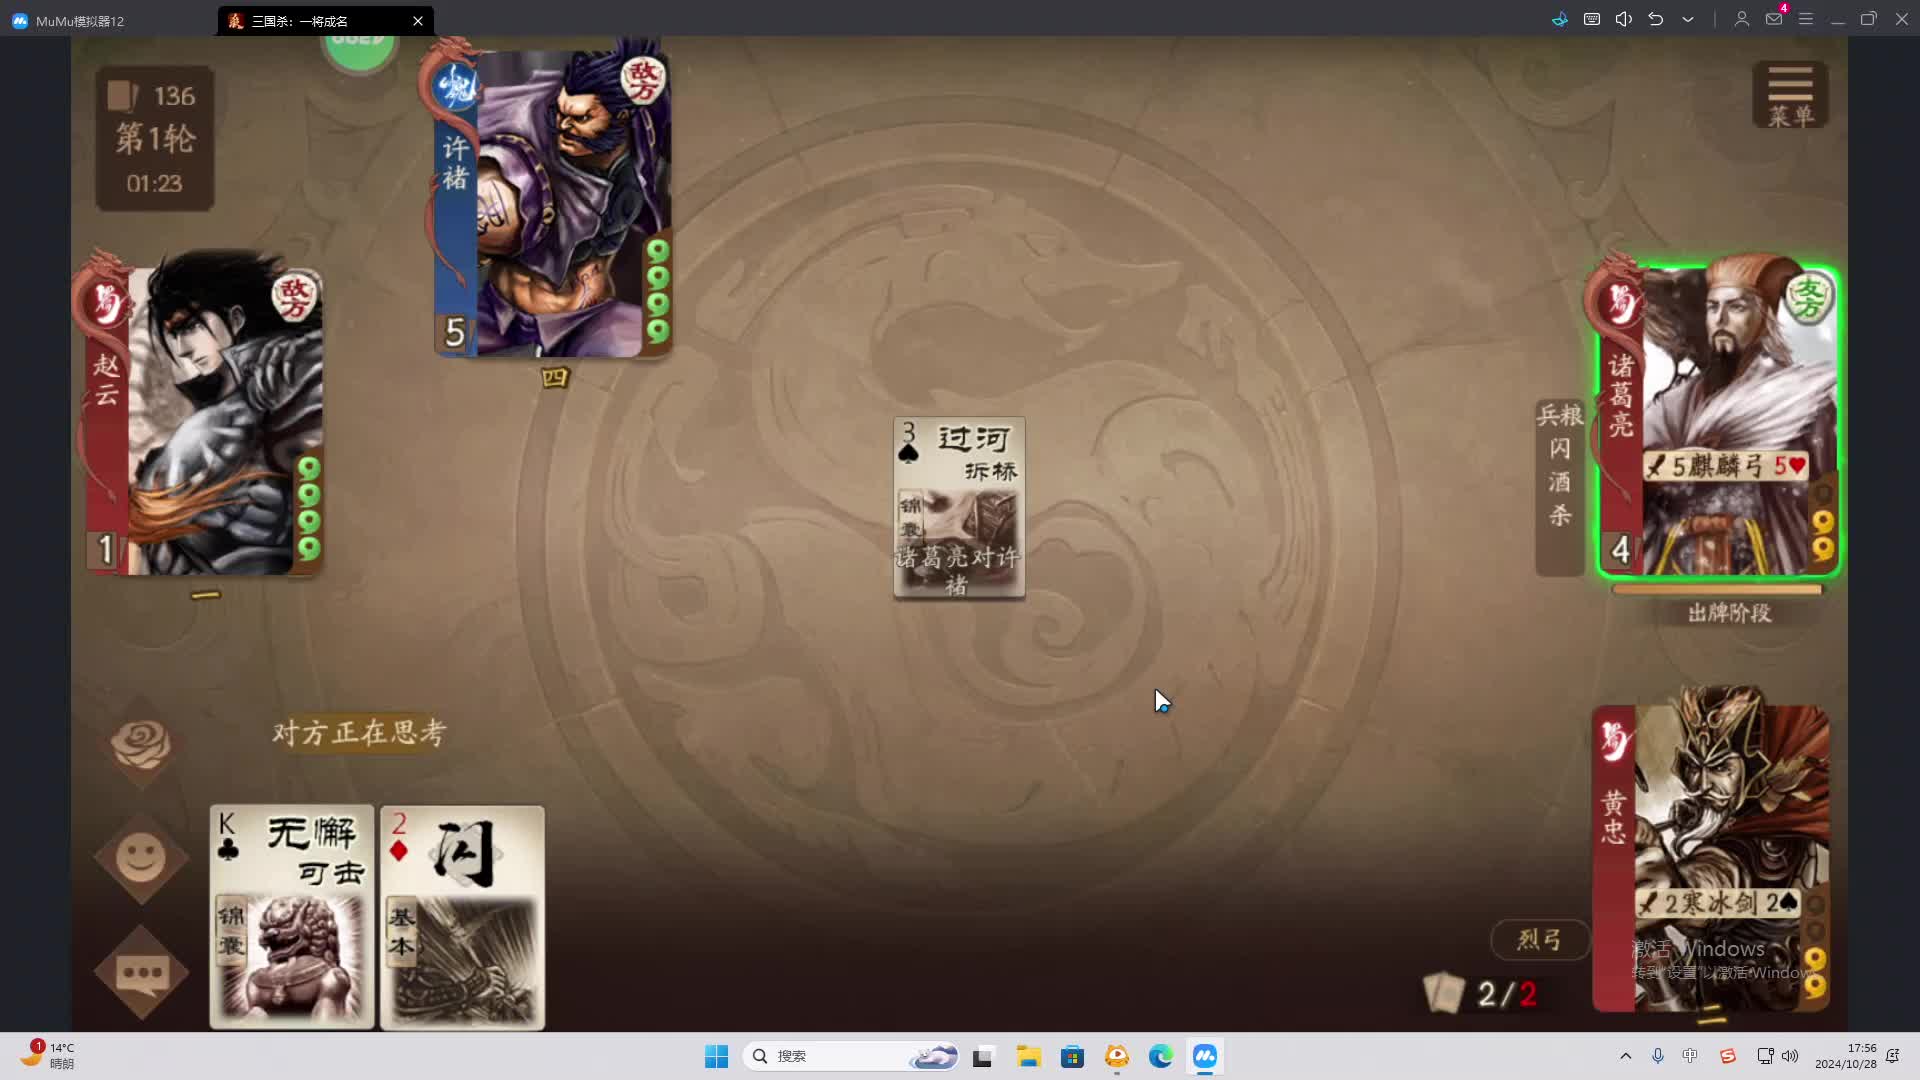Image resolution: width=1920 pixels, height=1080 pixels.
Task: Expand the system tray hidden icons
Action: [1625, 1056]
